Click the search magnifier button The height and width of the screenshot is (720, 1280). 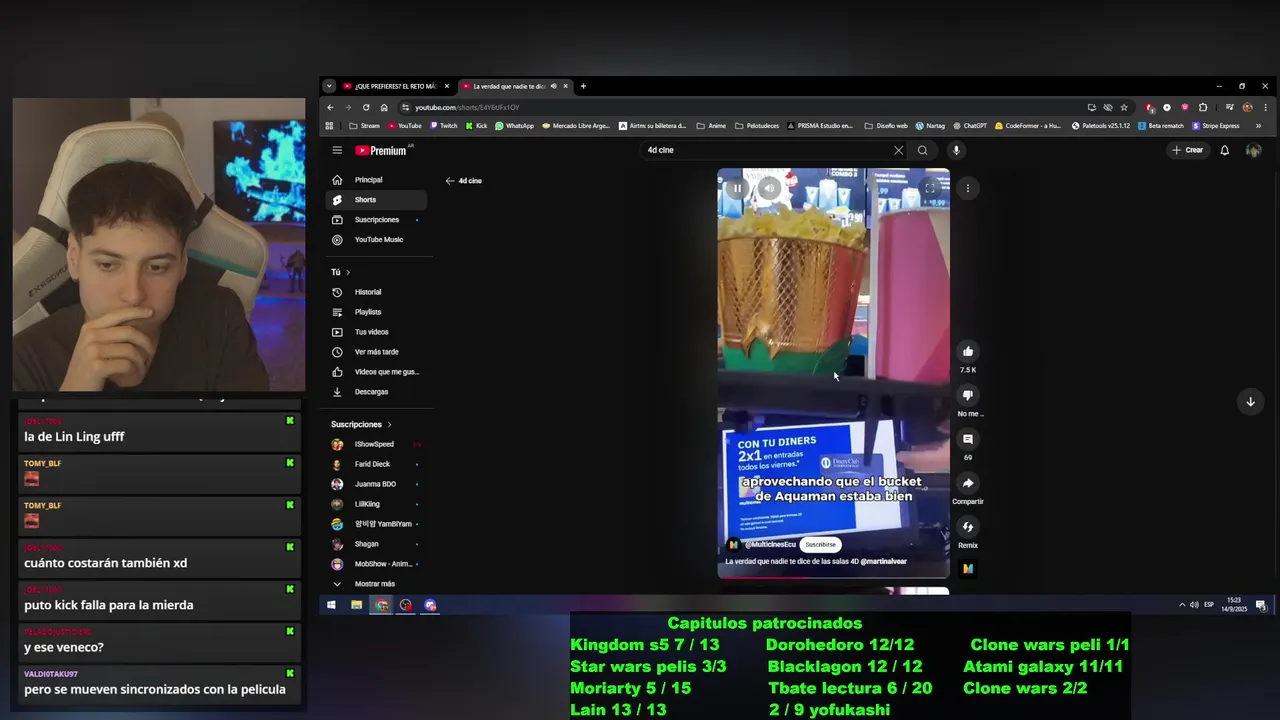pyautogui.click(x=922, y=150)
